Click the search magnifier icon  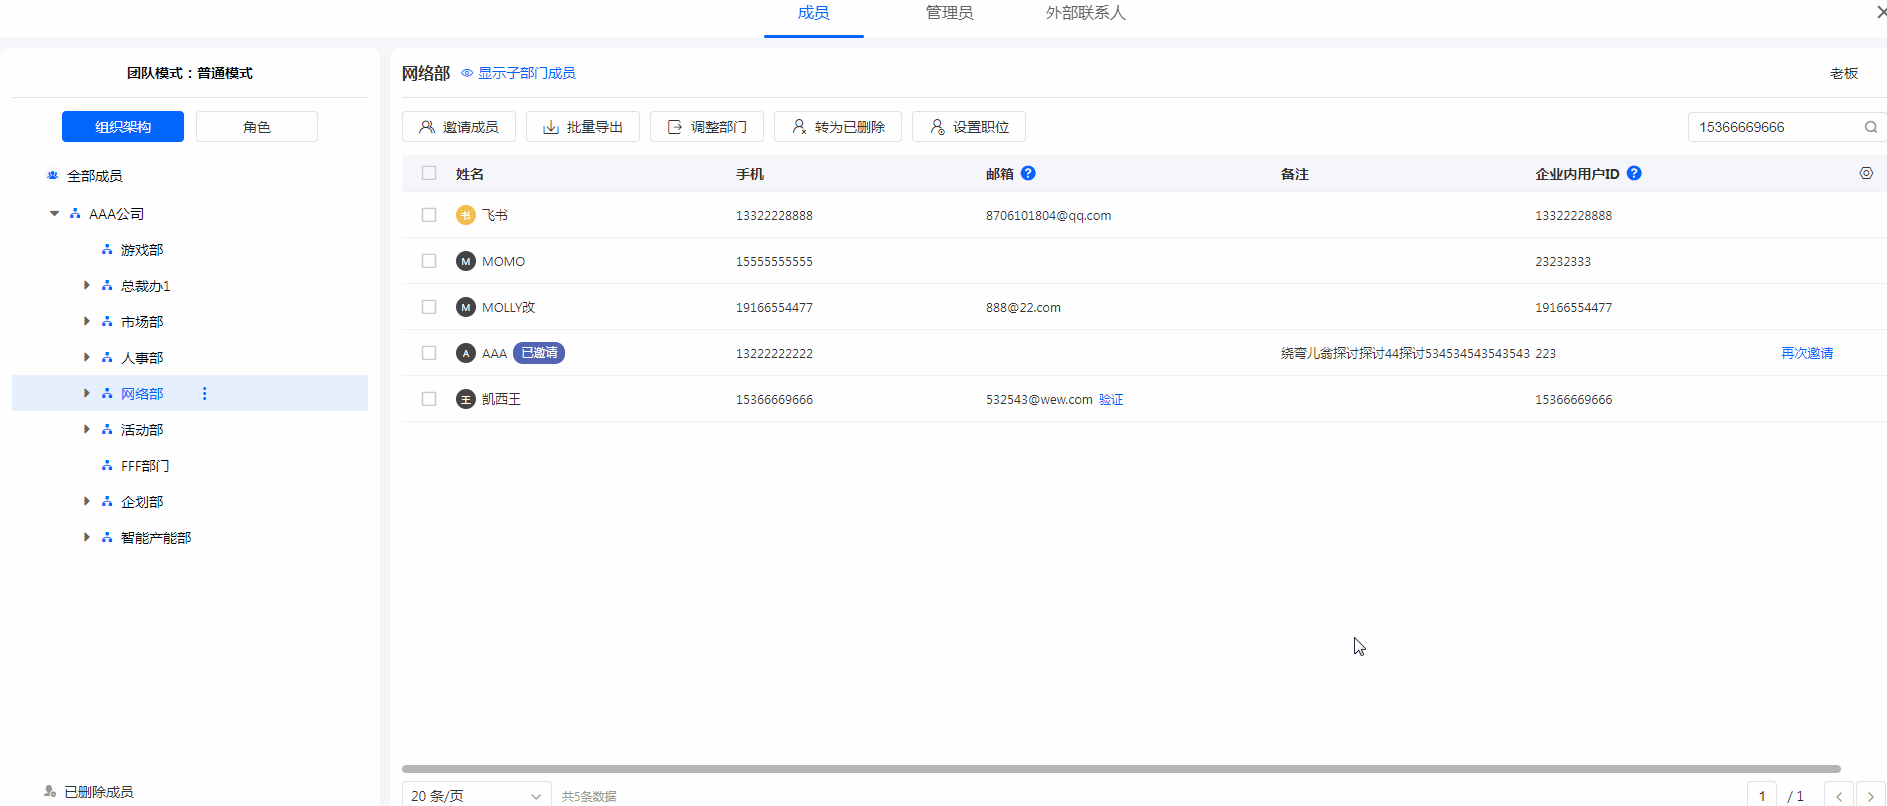tap(1870, 127)
